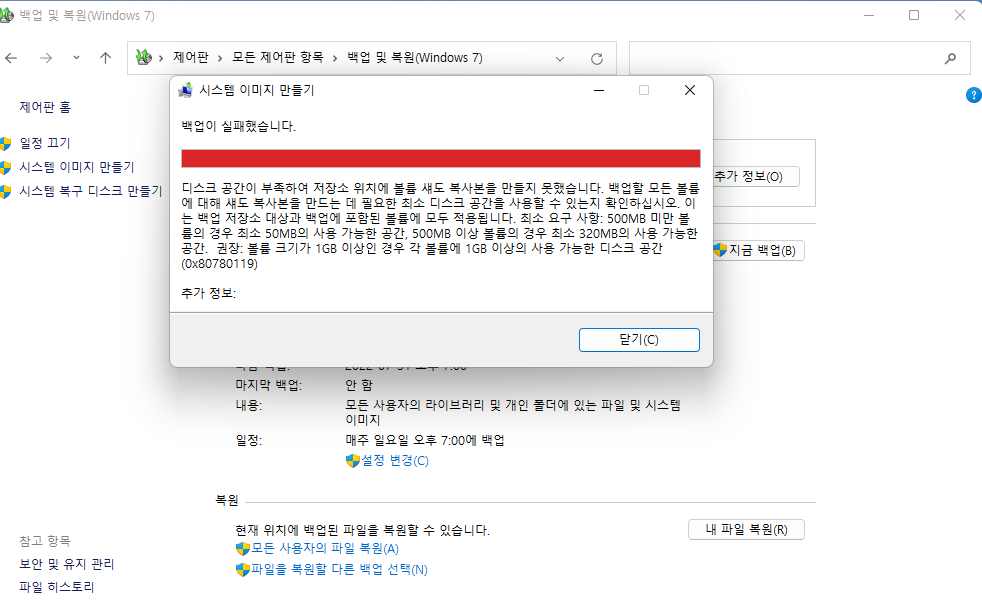The width and height of the screenshot is (982, 603).
Task: Open 모든 사용자의 파일 복원(A) link
Action: click(325, 549)
